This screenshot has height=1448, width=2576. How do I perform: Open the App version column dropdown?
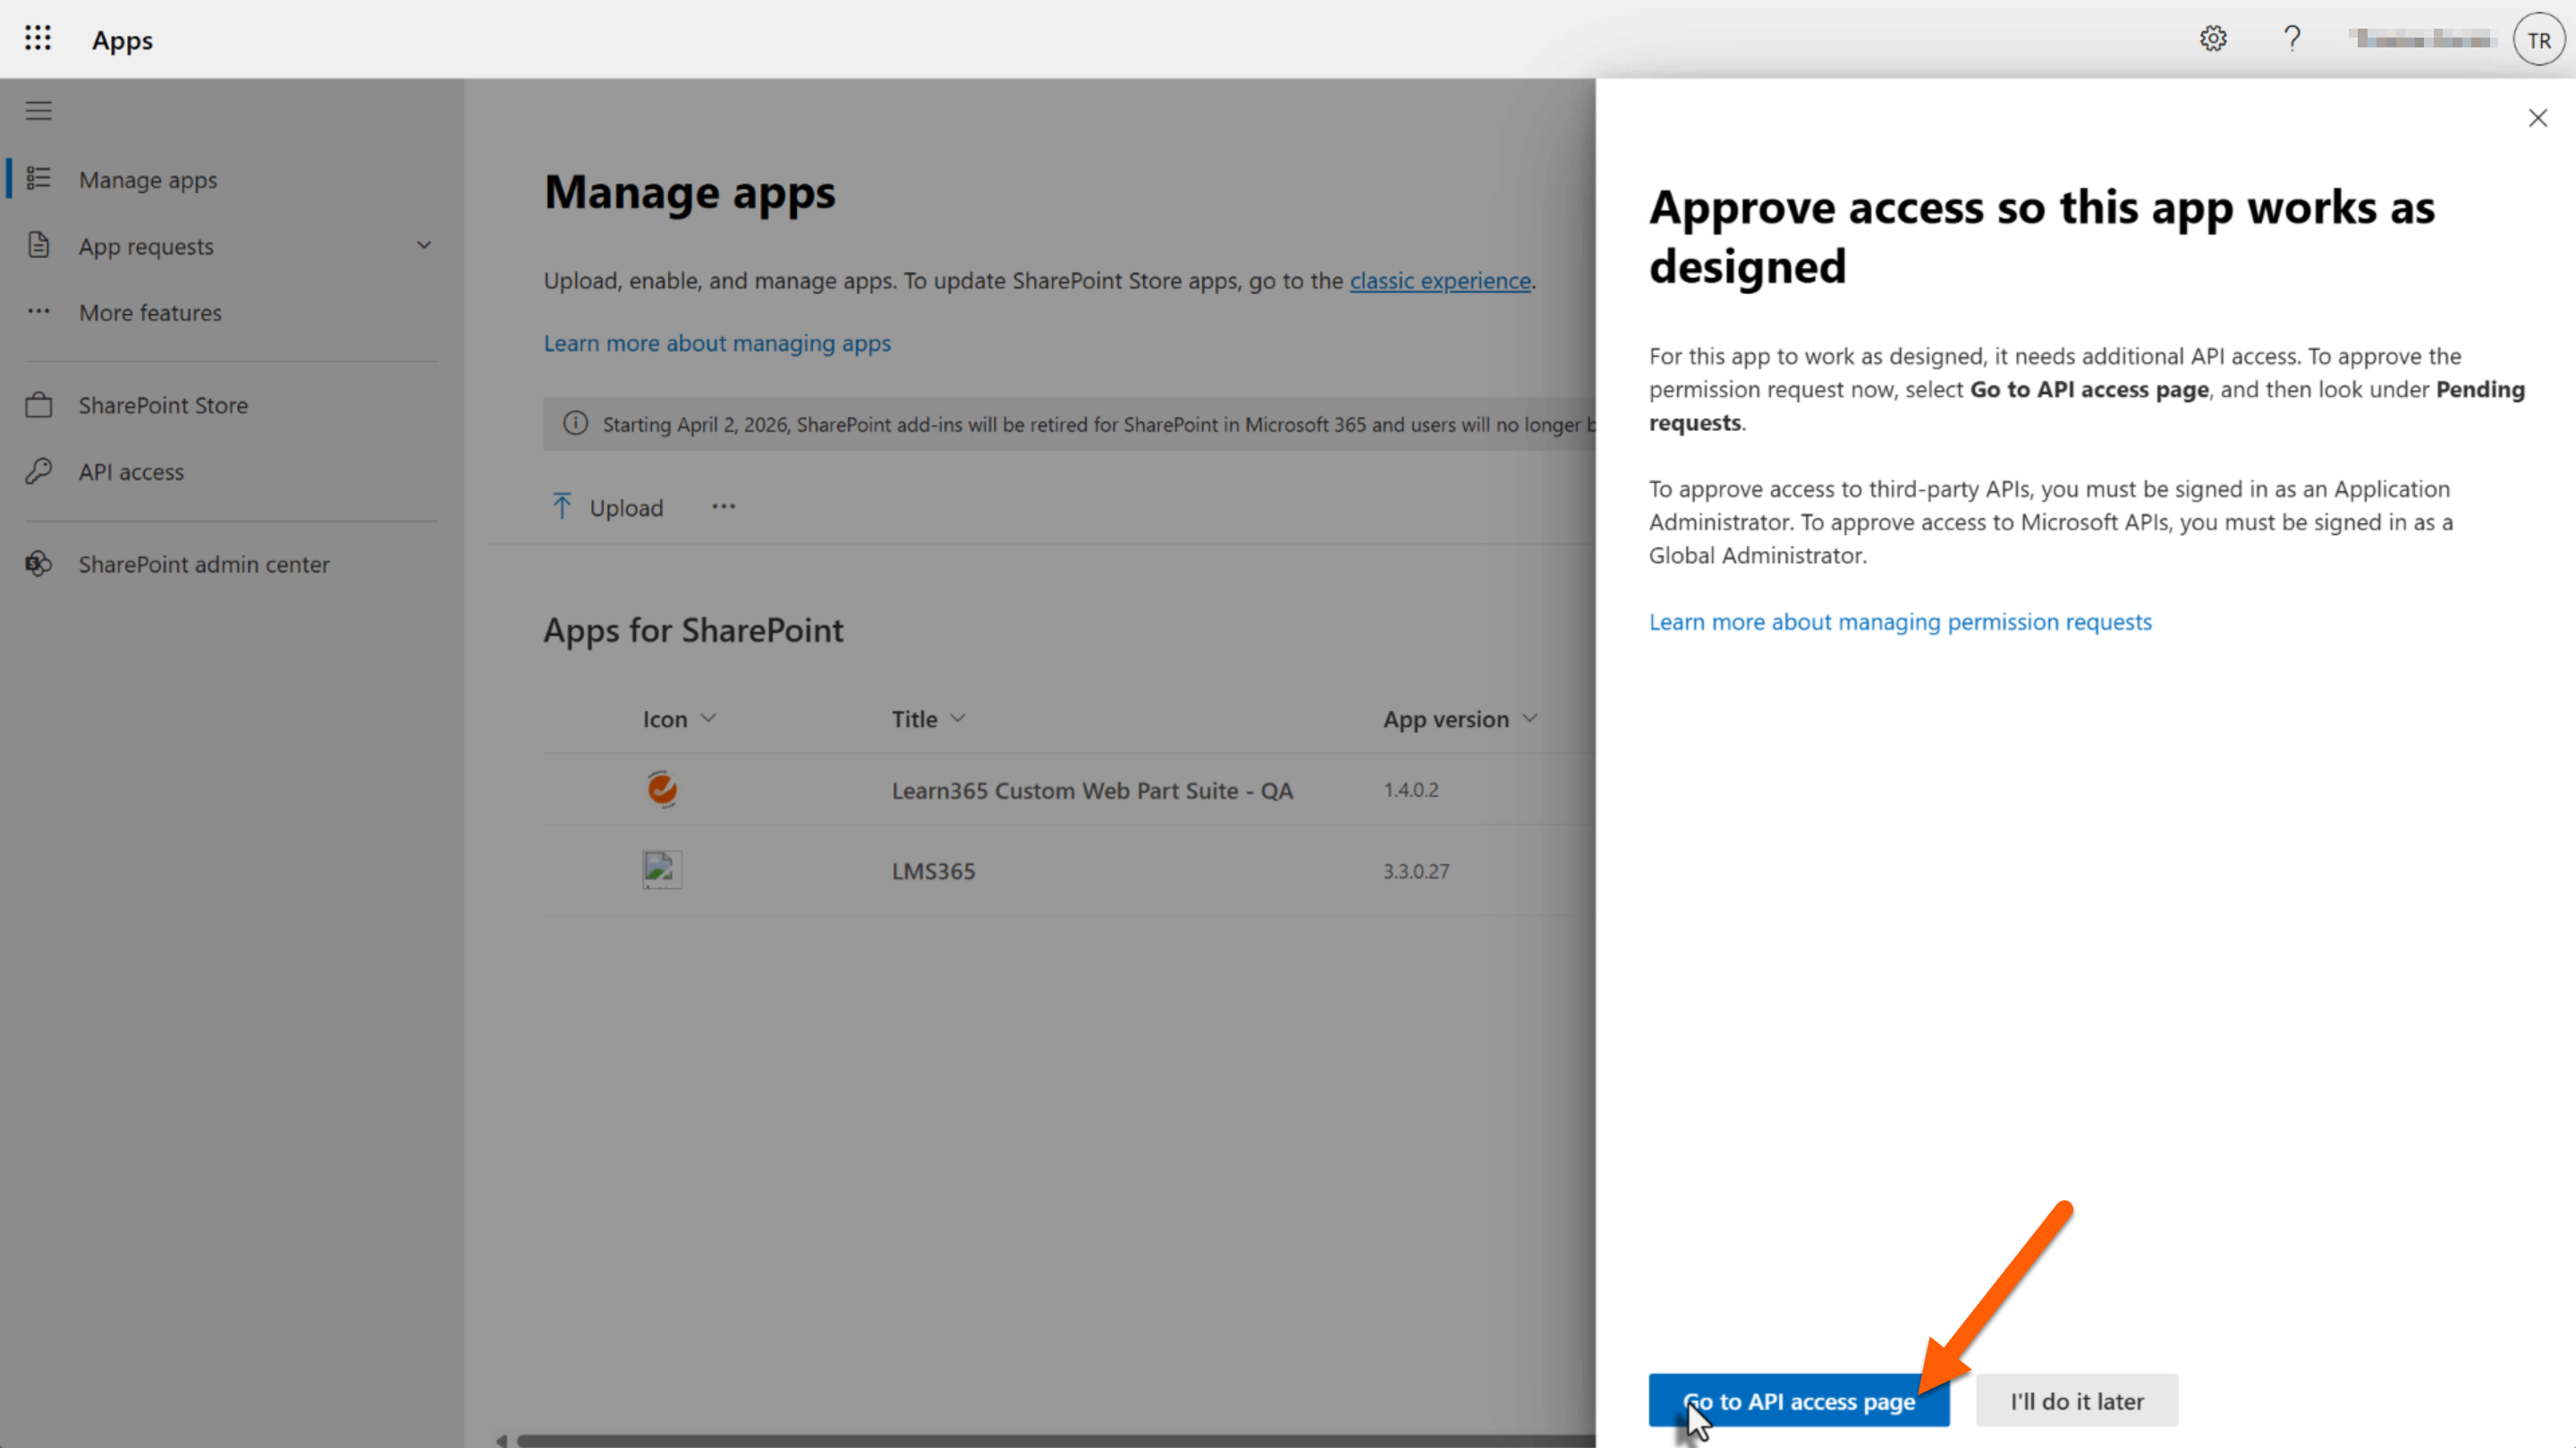(1531, 718)
